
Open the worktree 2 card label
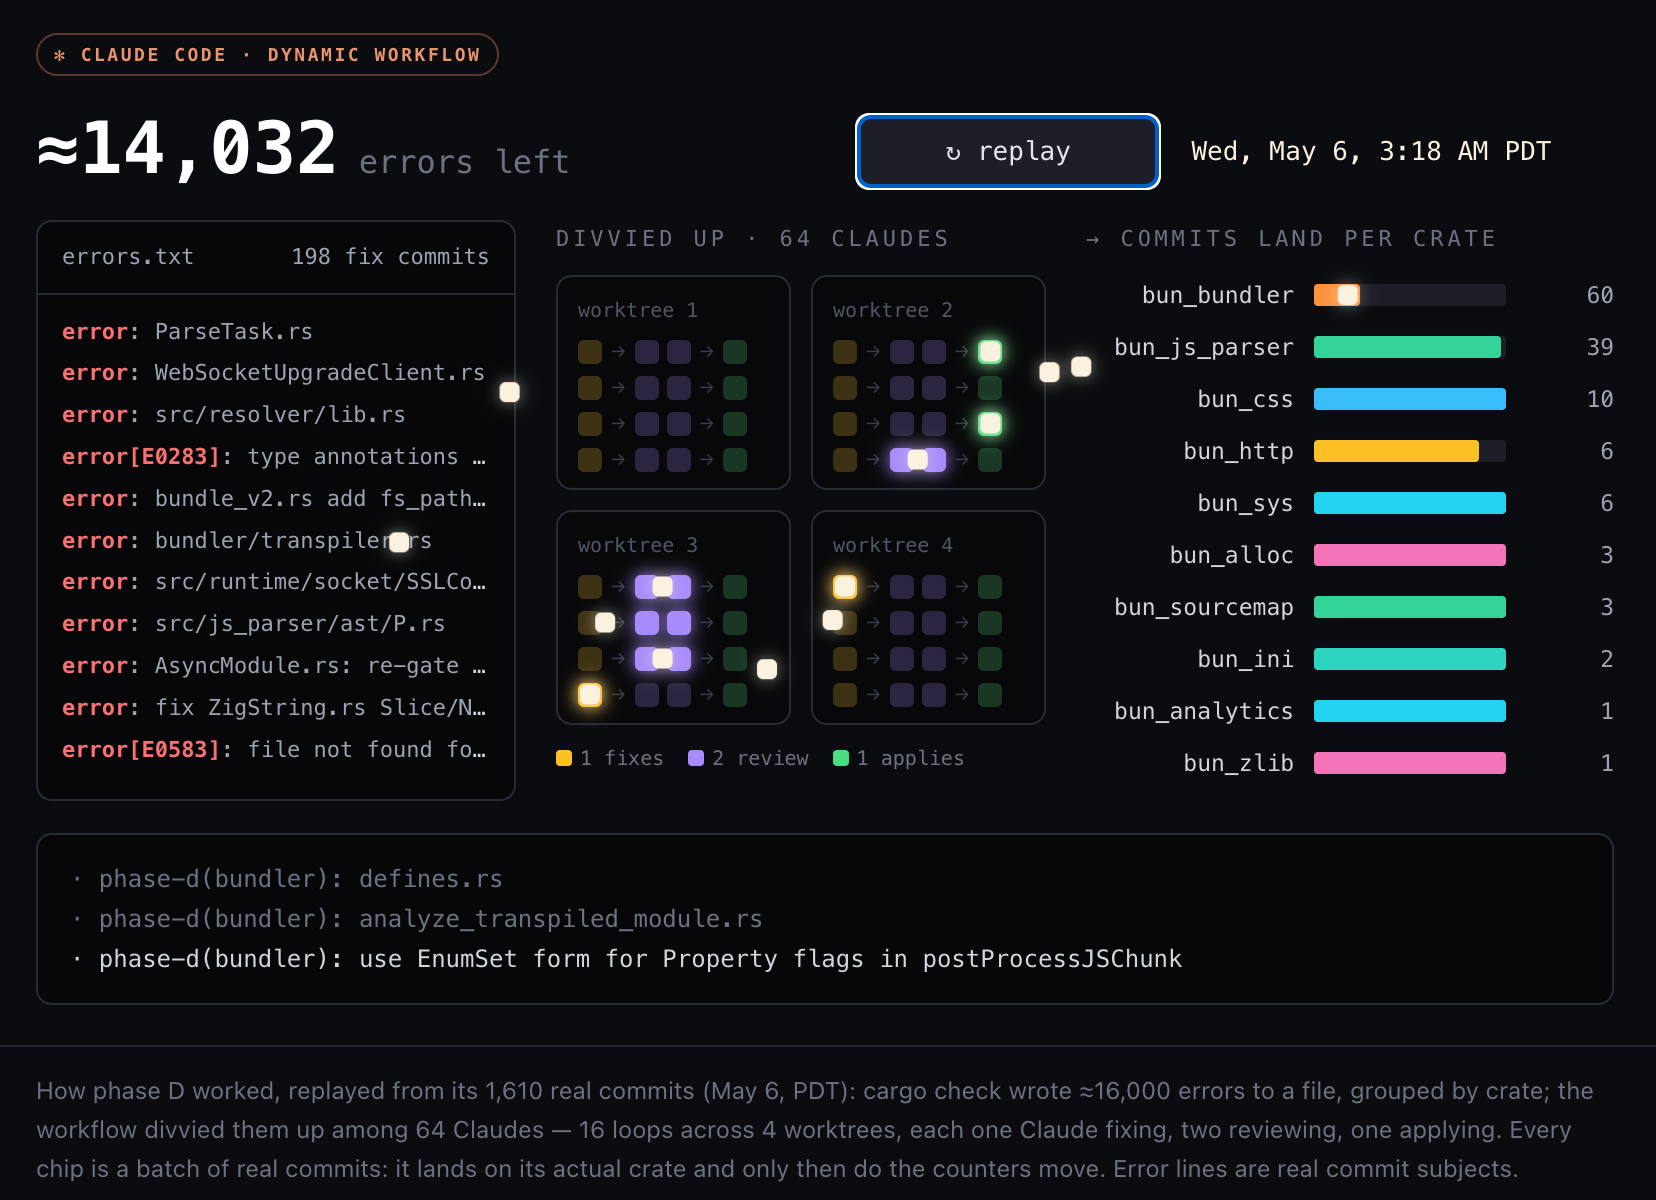(x=892, y=311)
